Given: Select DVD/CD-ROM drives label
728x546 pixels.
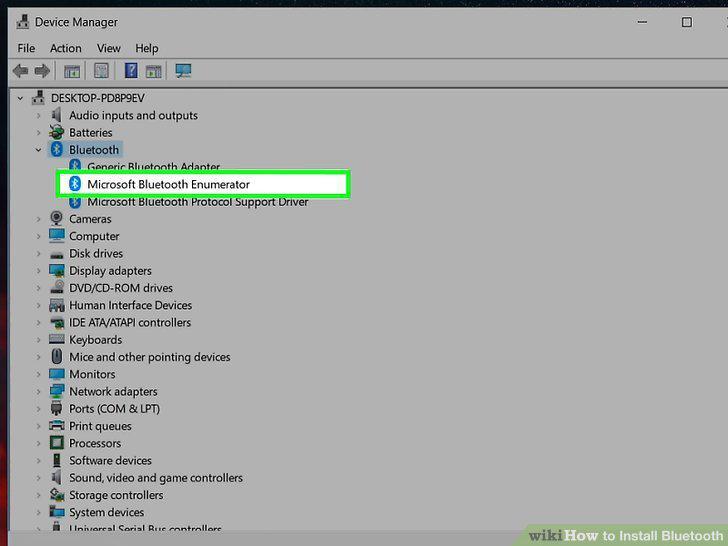Looking at the screenshot, I should pos(121,288).
